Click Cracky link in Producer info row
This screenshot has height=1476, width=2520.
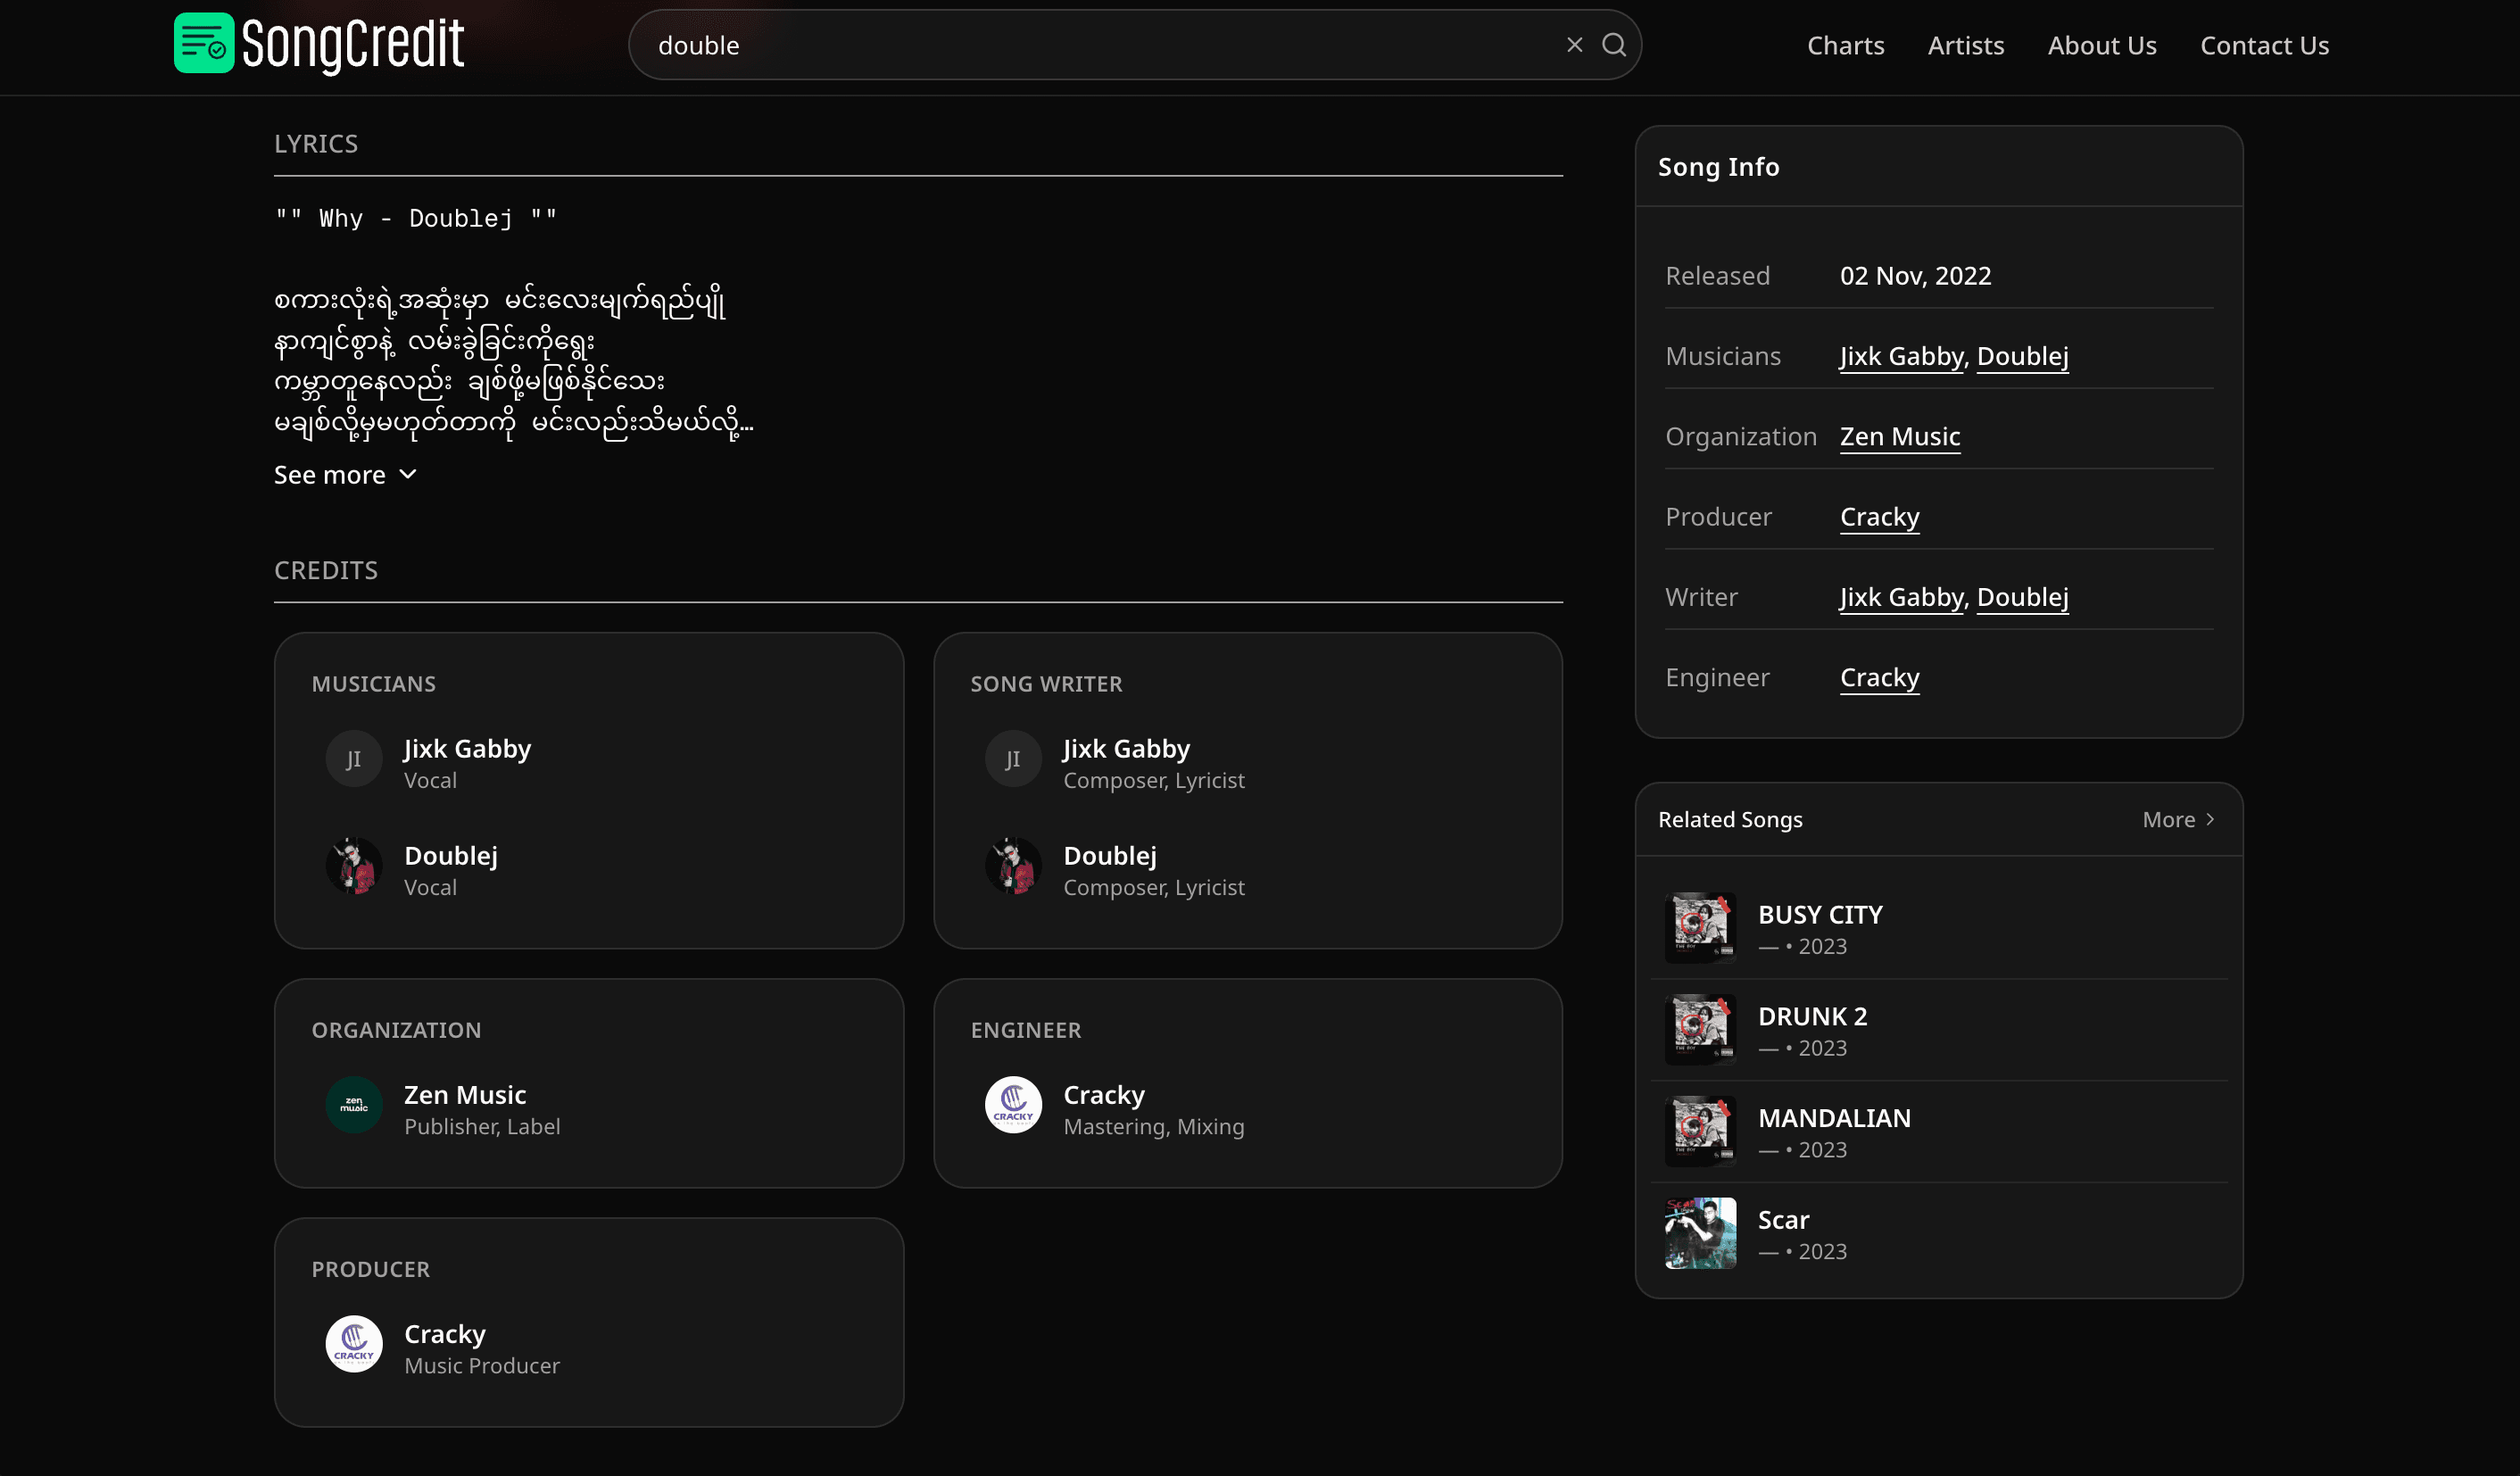click(x=1880, y=517)
